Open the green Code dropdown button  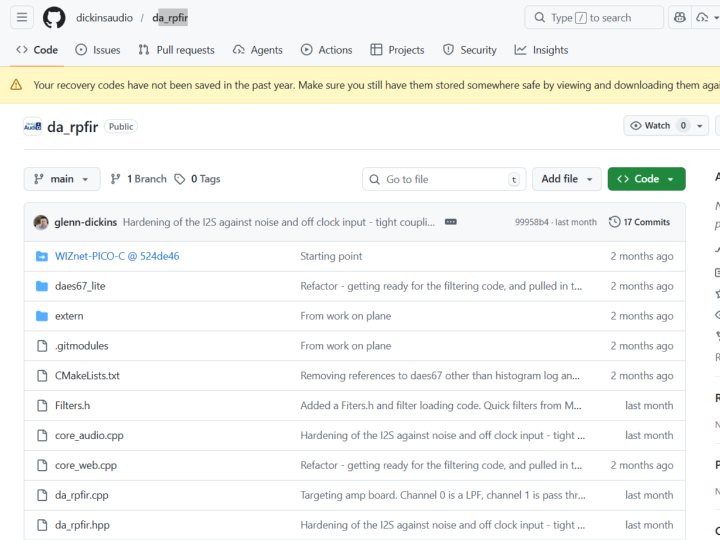(x=646, y=179)
